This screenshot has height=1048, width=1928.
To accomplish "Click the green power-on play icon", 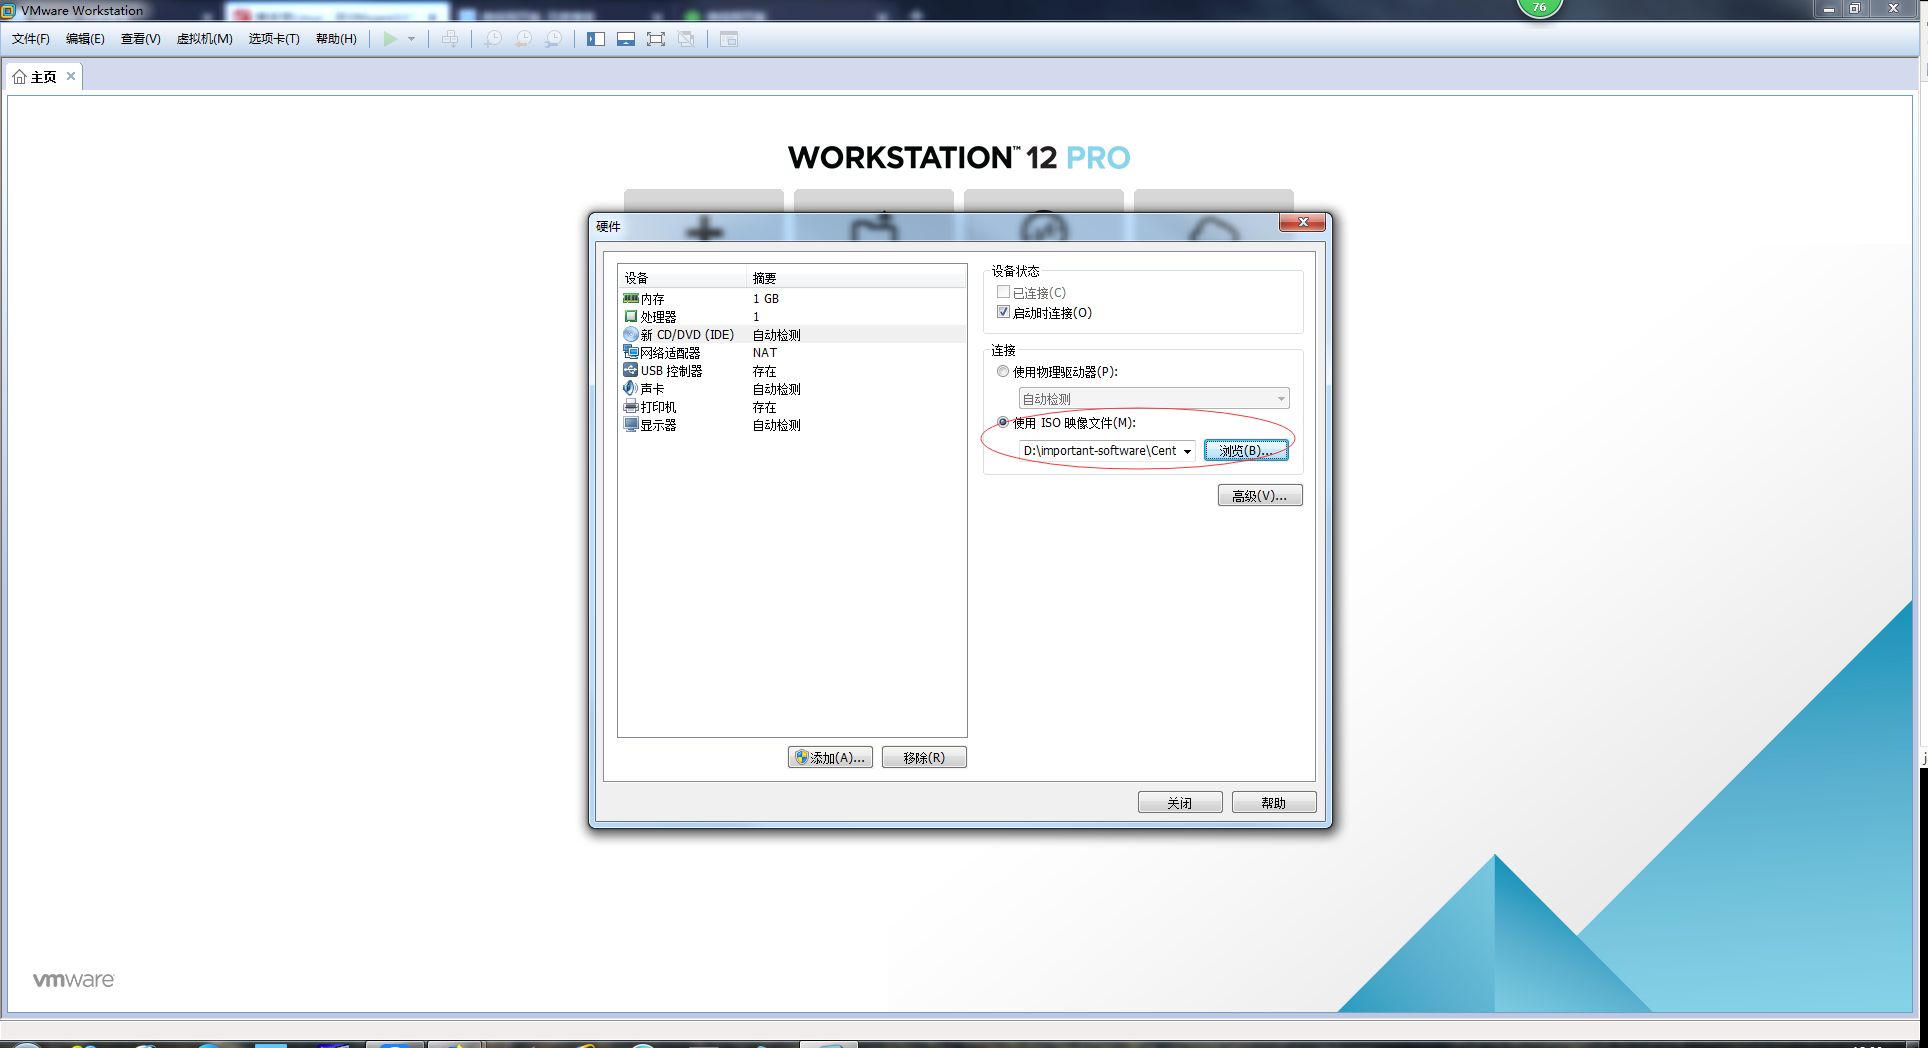I will 390,39.
